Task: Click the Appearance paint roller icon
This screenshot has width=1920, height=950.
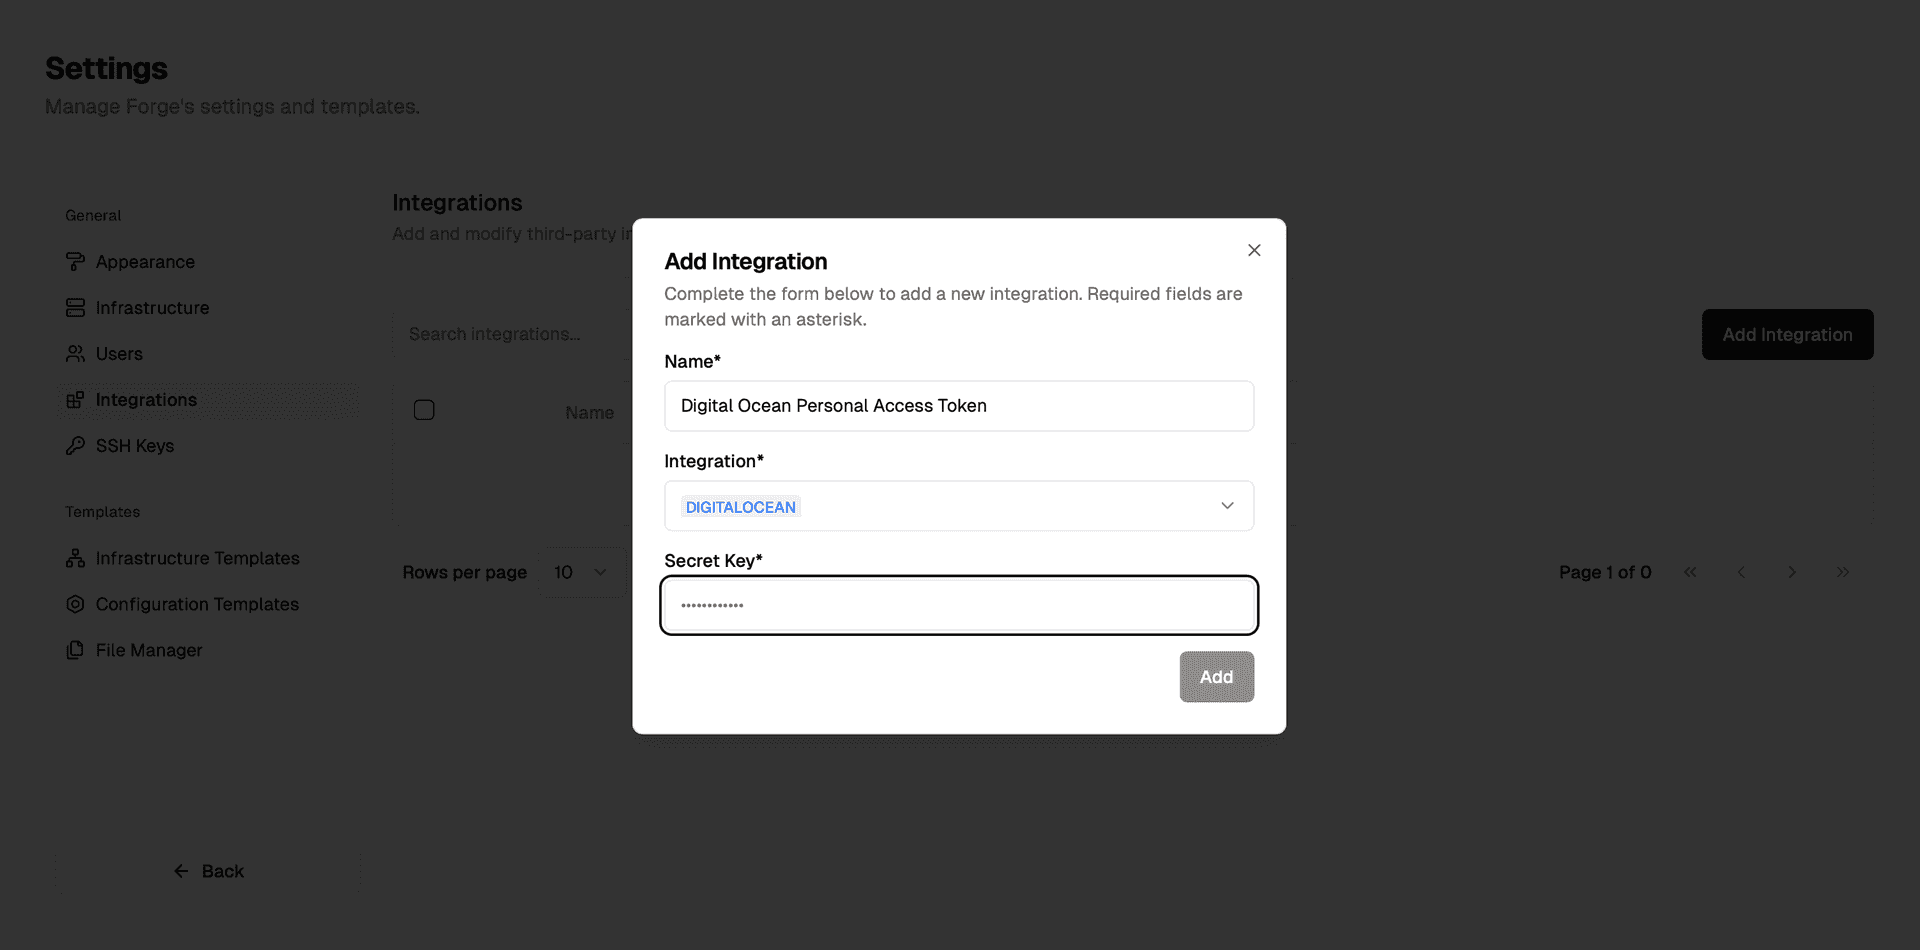Action: [75, 262]
